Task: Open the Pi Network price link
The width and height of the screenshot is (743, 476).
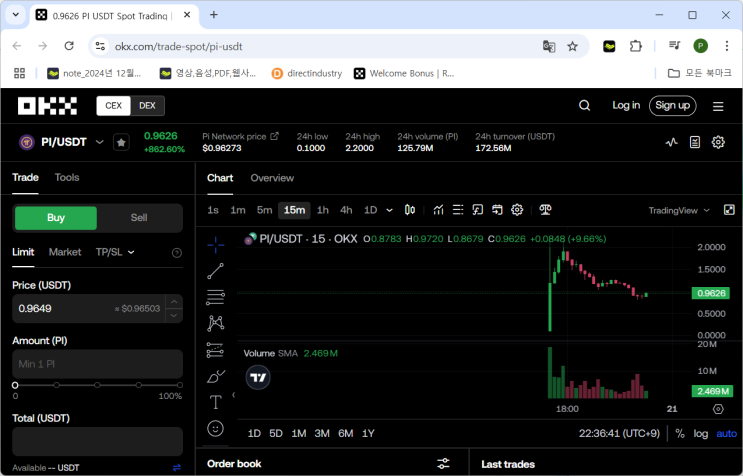Action: click(x=240, y=136)
